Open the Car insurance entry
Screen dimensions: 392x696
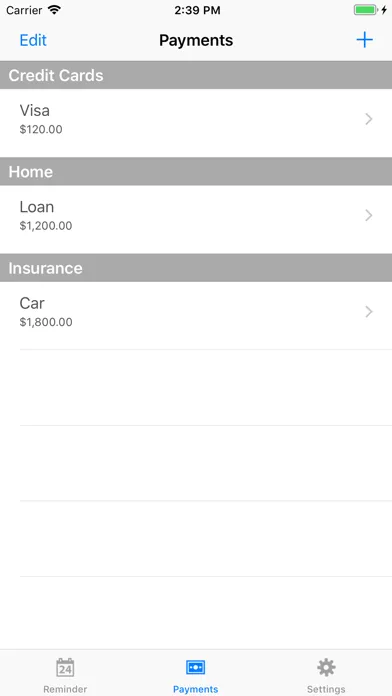pyautogui.click(x=196, y=312)
